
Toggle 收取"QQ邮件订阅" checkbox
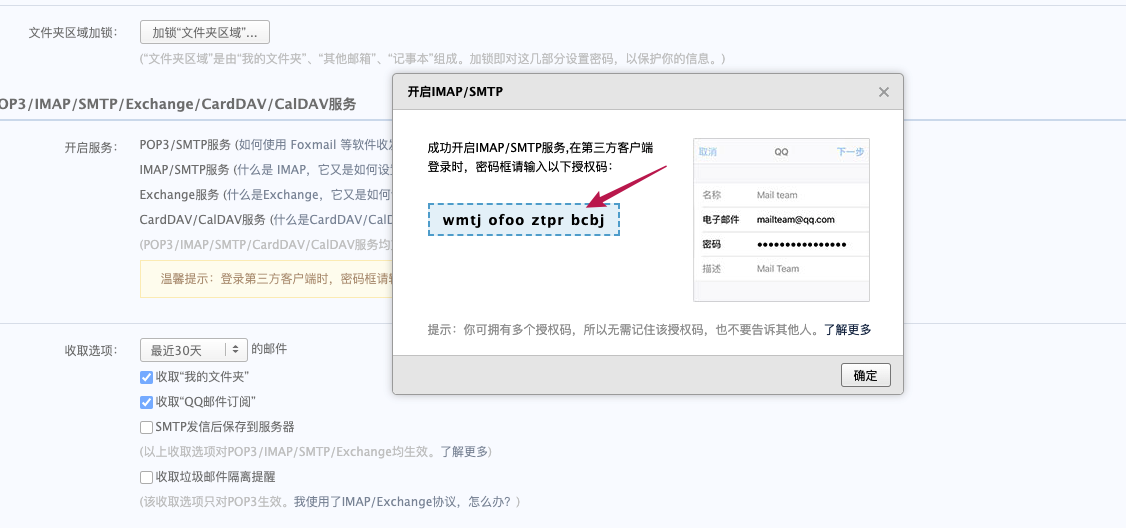[x=146, y=402]
